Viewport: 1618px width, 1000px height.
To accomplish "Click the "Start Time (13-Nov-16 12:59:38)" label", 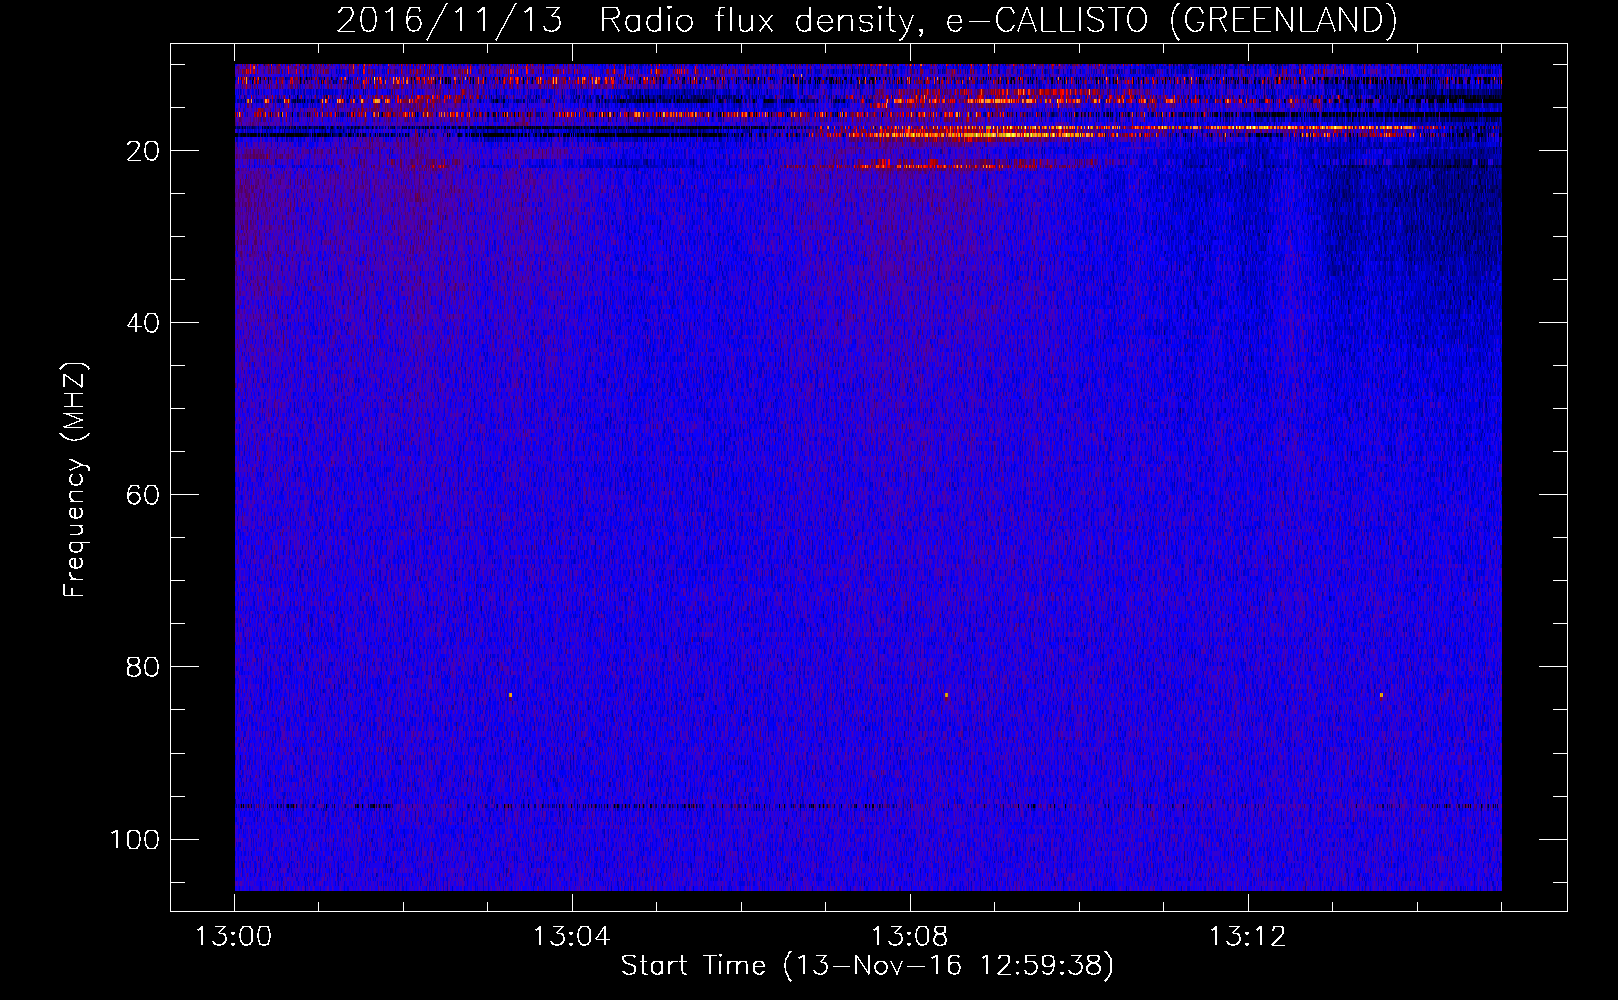I will 867,967.
